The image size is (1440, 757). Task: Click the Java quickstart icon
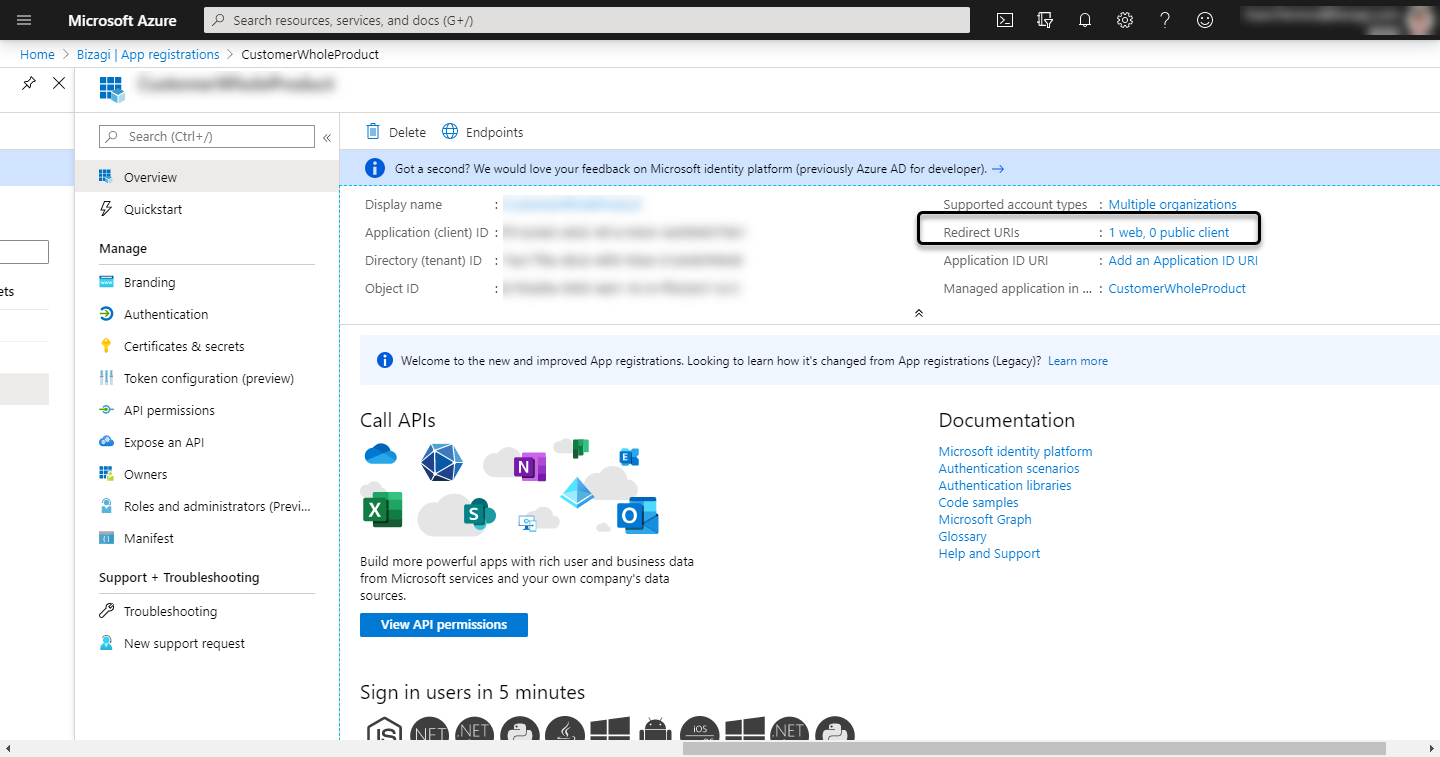click(x=565, y=731)
